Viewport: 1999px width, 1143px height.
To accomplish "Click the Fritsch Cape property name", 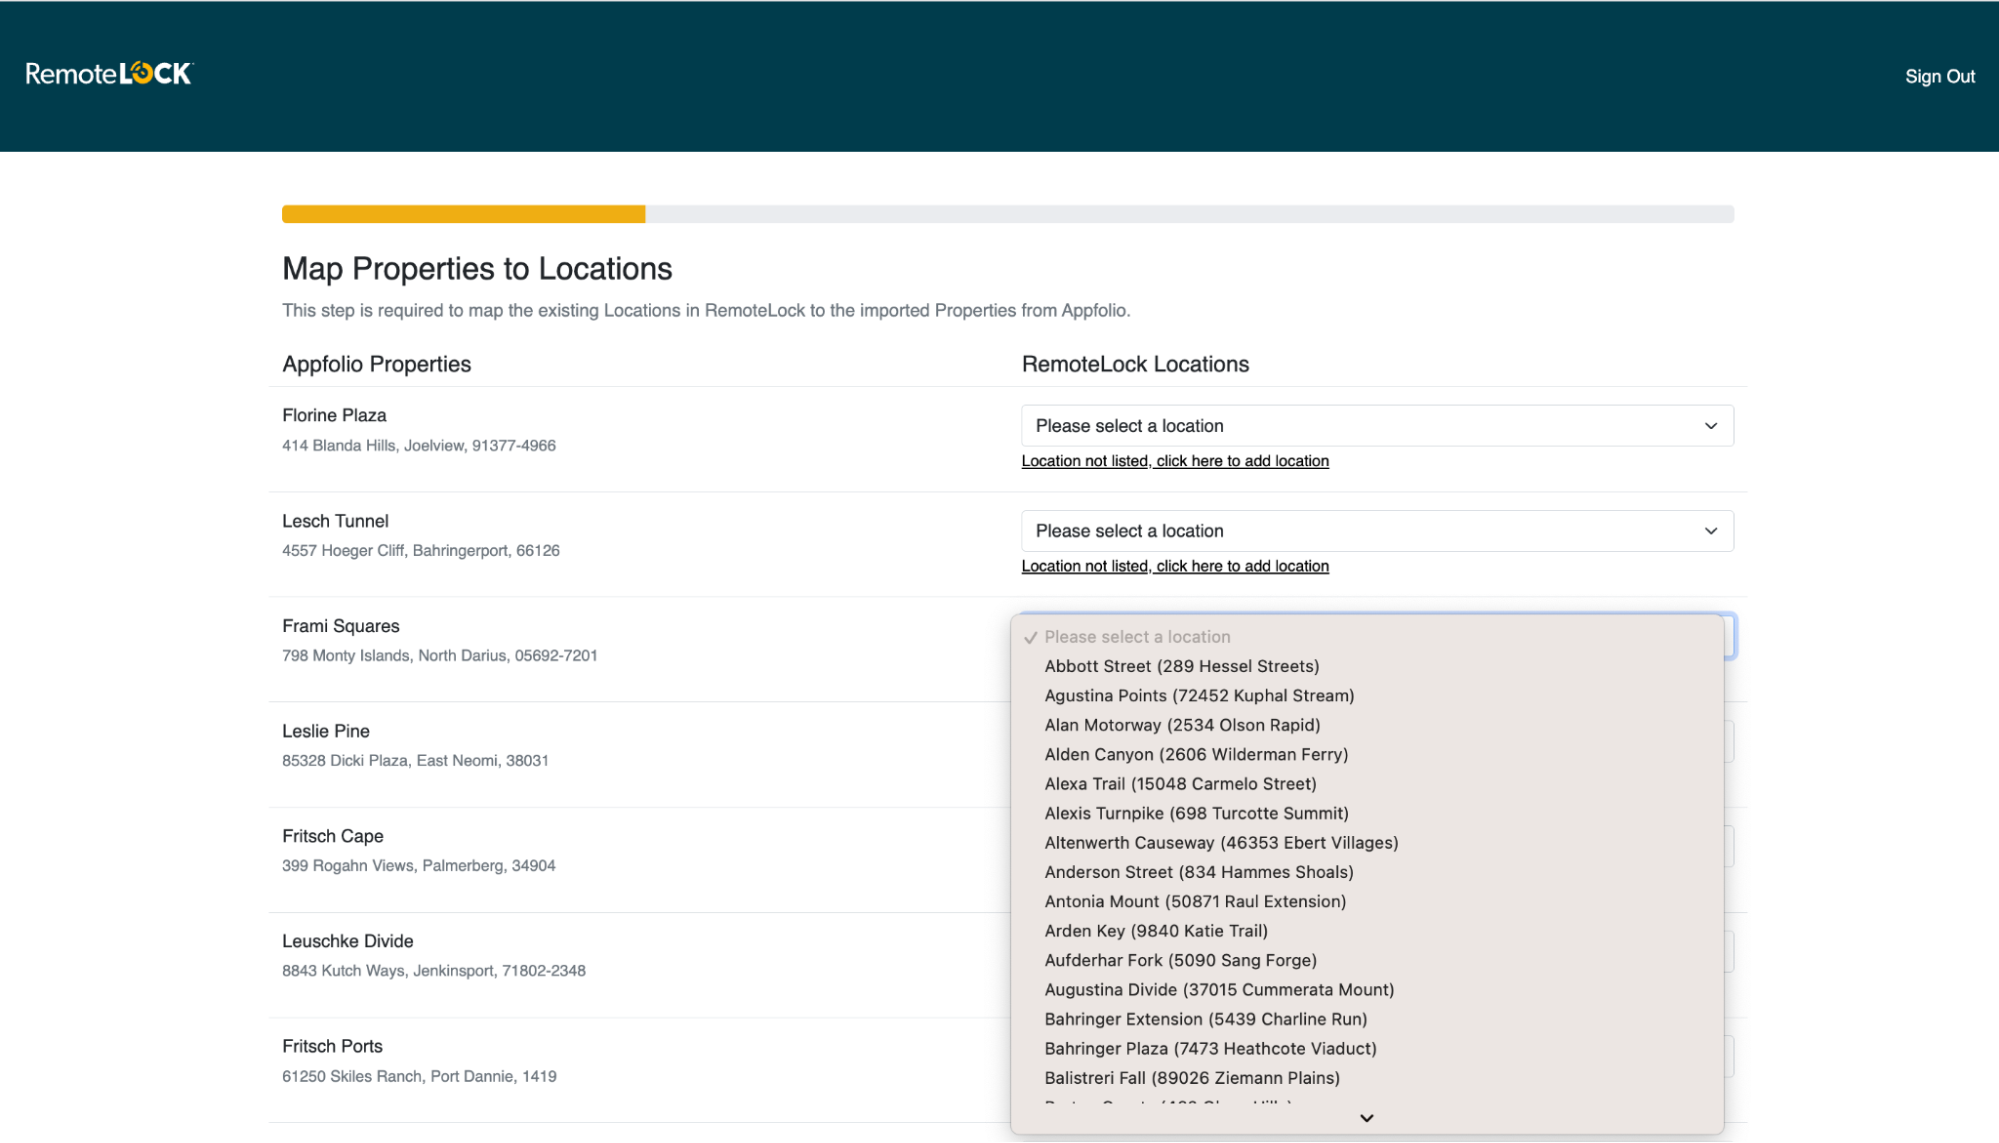I will pos(332,836).
